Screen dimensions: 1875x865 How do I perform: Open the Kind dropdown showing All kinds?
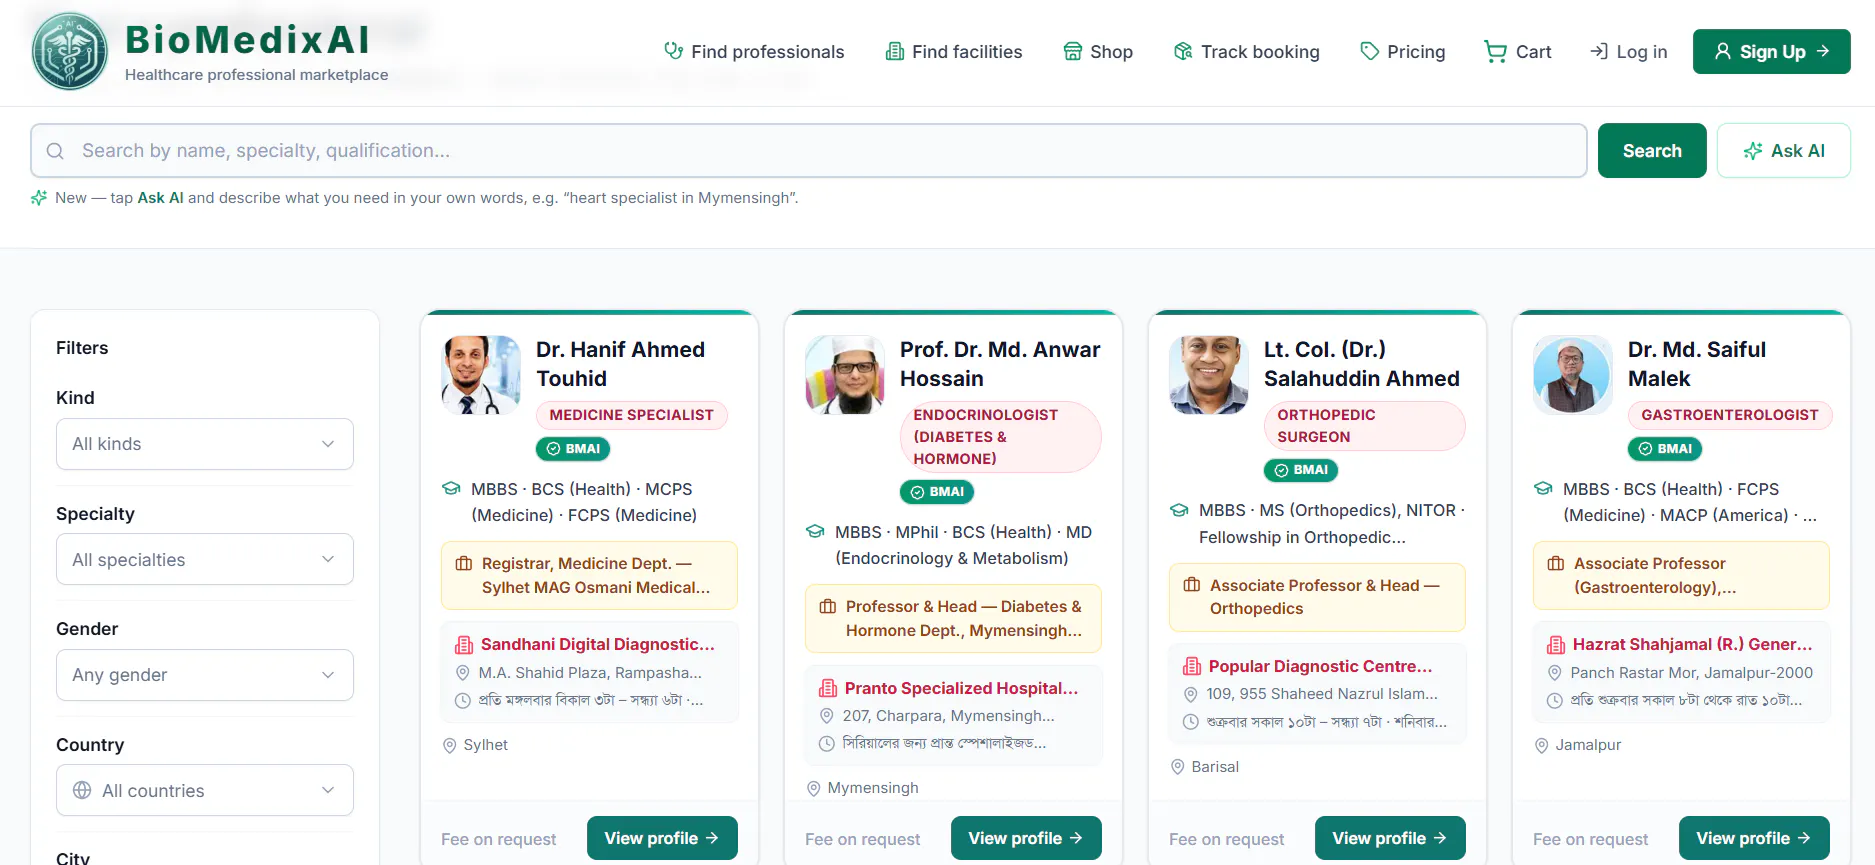205,444
